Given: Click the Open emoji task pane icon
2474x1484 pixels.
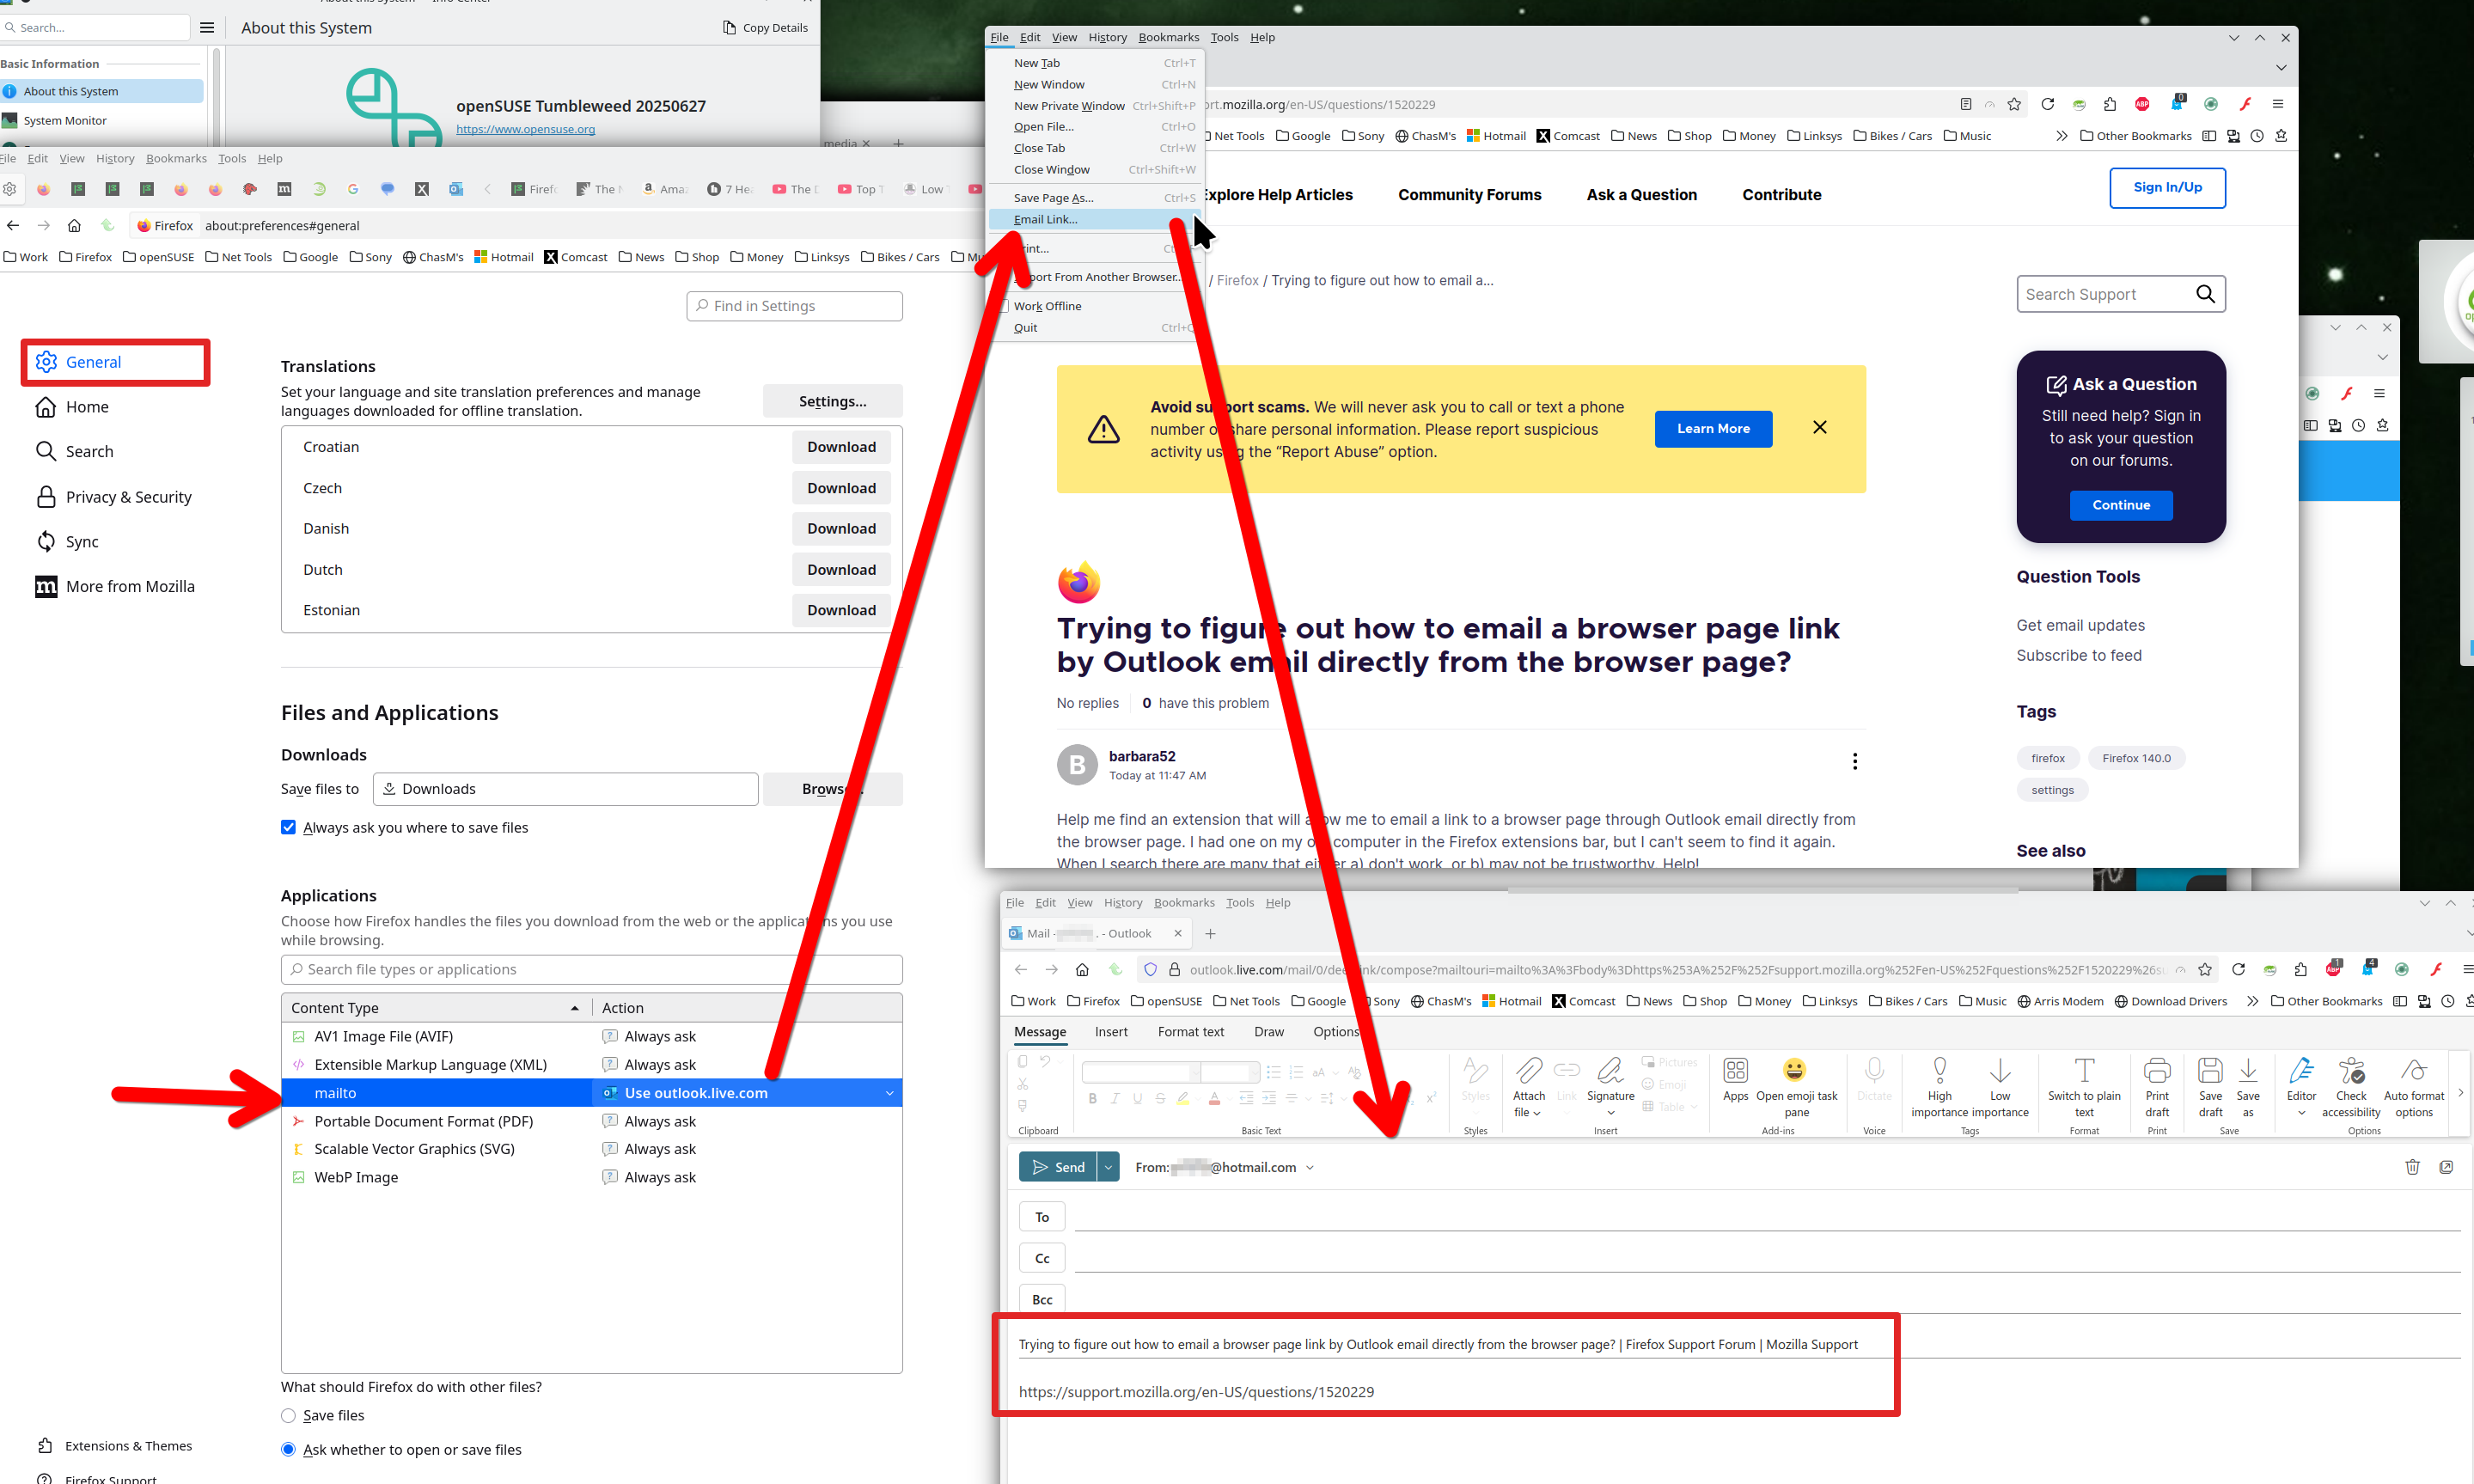Looking at the screenshot, I should click(x=1796, y=1071).
